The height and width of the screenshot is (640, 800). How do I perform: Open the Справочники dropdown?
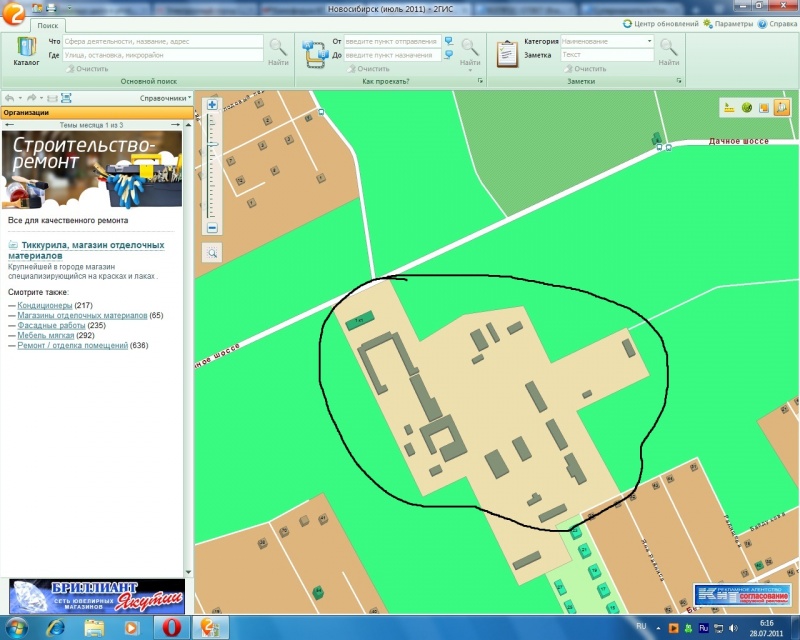[x=165, y=98]
